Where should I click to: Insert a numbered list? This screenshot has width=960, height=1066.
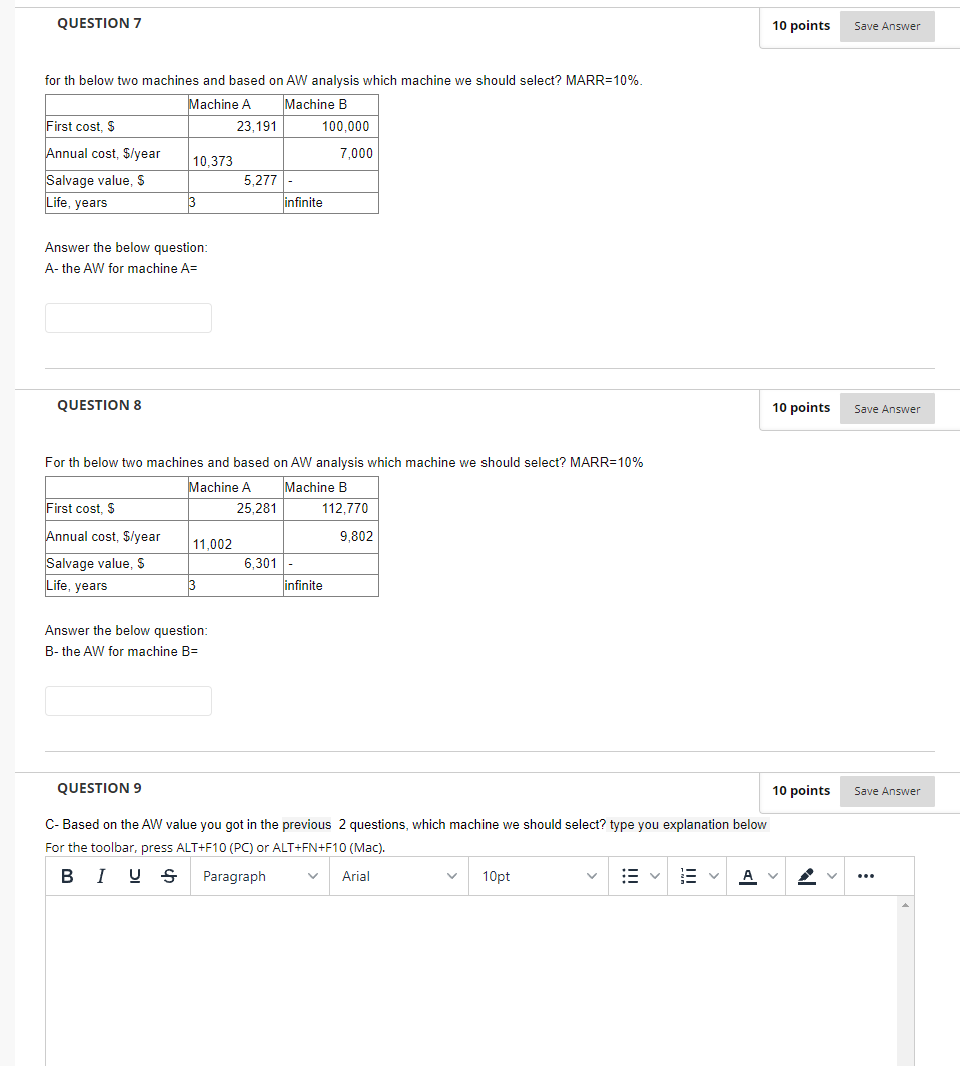[689, 876]
